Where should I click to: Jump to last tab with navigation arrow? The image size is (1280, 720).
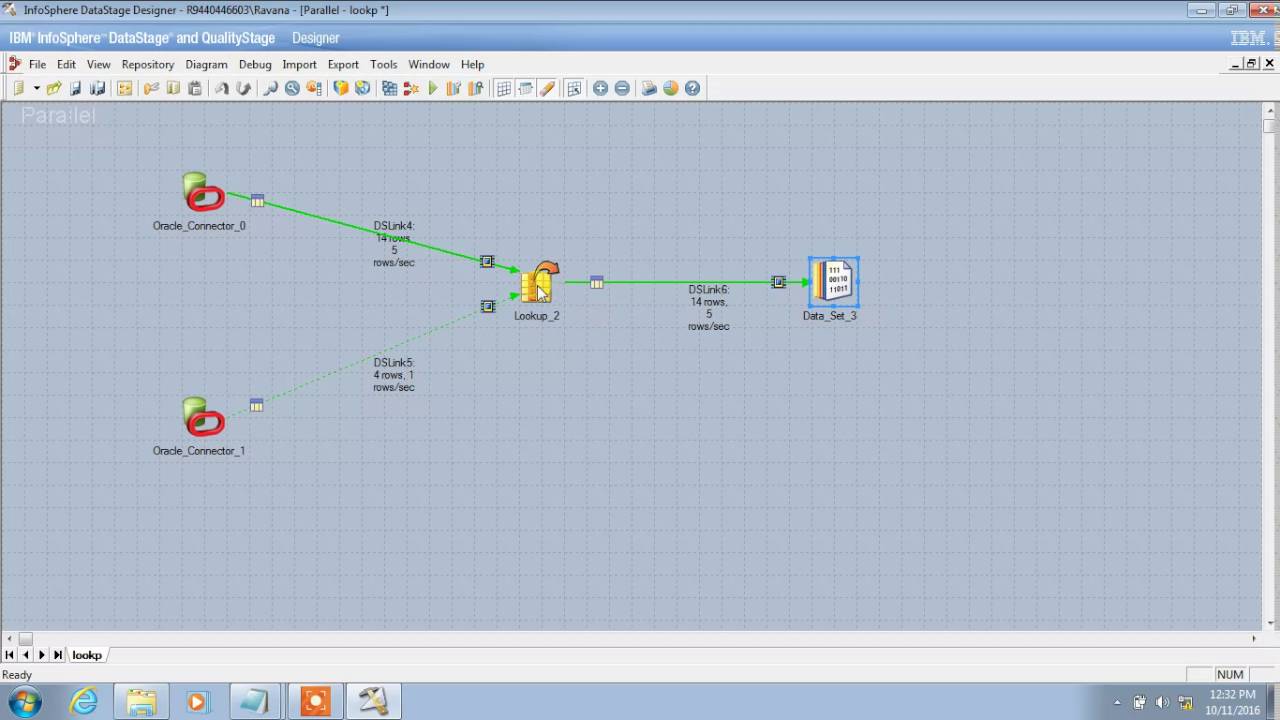[58, 655]
